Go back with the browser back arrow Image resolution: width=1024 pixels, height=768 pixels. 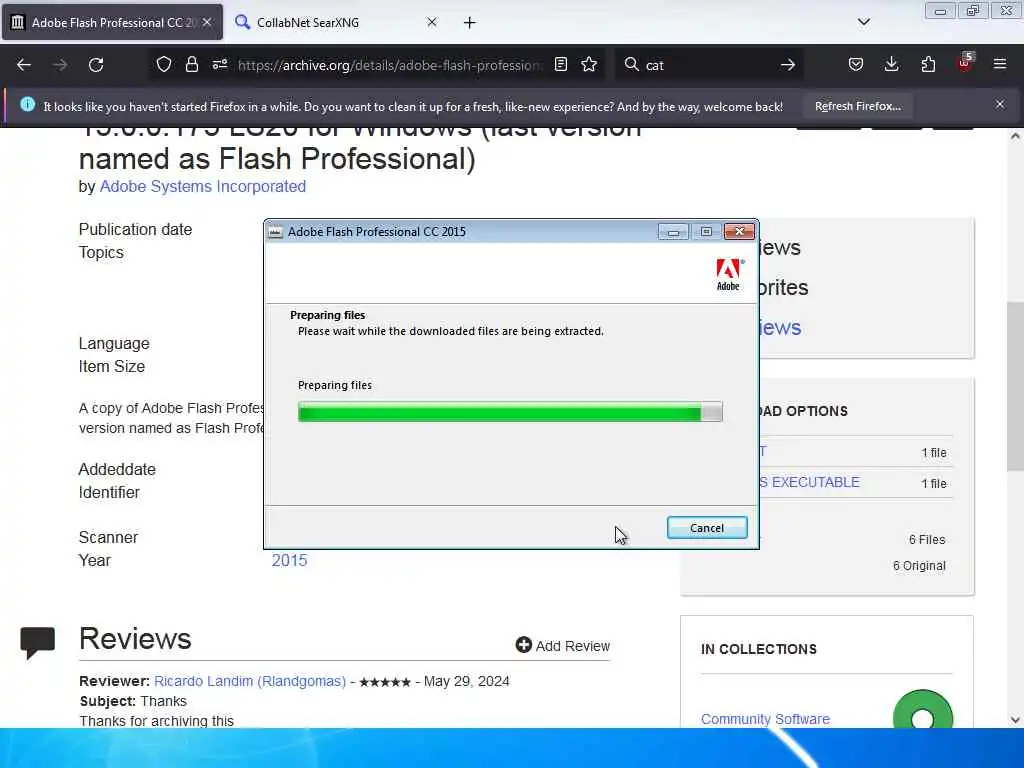point(24,65)
